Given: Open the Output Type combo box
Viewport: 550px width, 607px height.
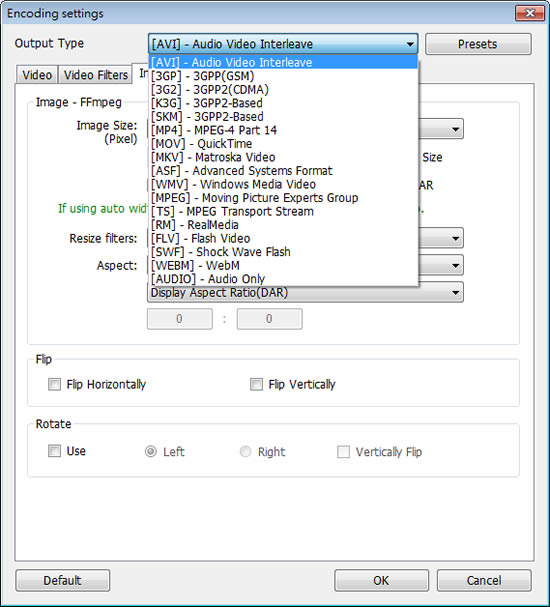Looking at the screenshot, I should [283, 44].
